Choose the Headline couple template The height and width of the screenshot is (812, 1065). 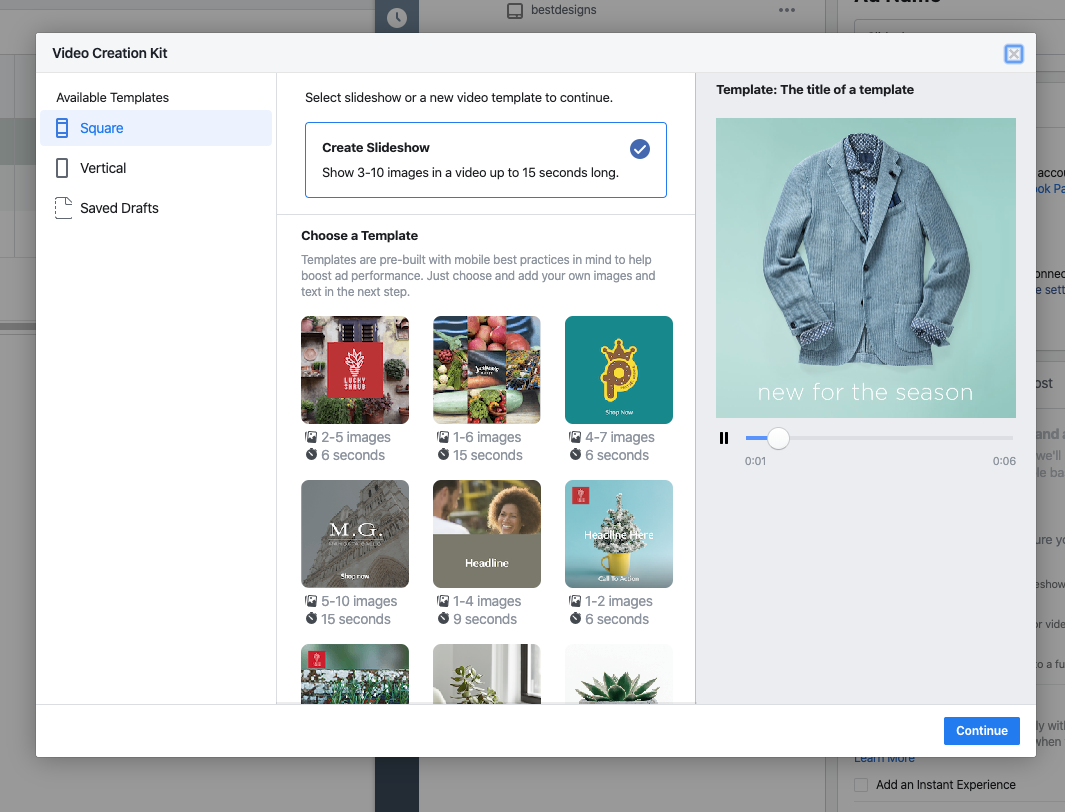coord(487,534)
